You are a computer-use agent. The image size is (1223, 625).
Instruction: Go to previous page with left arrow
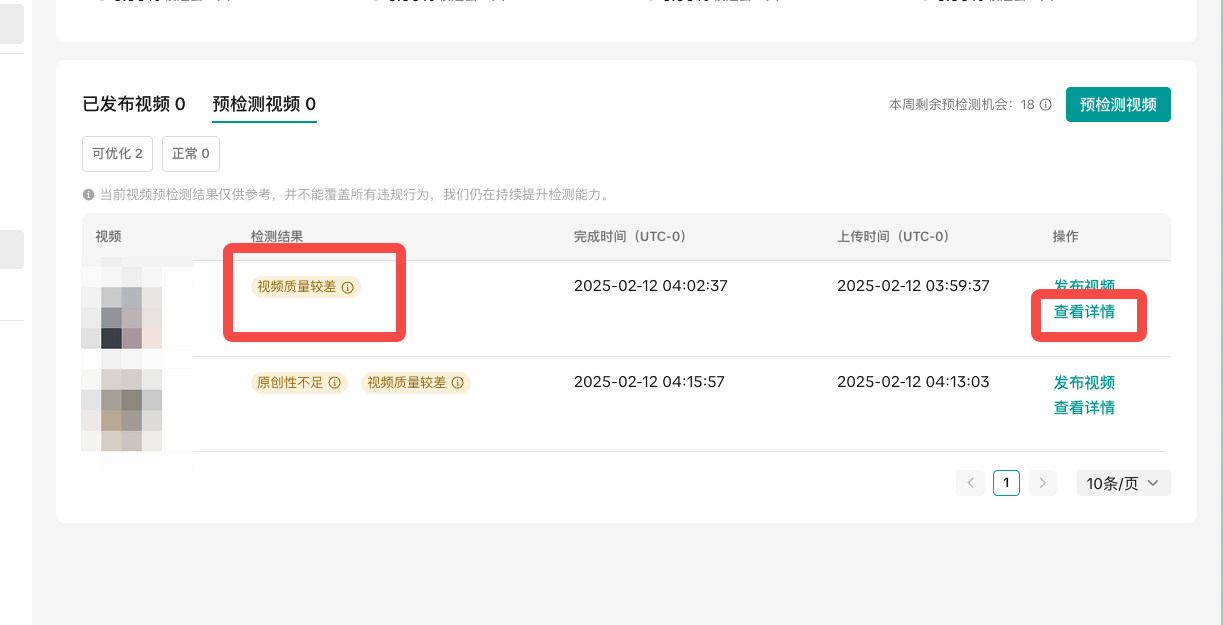970,483
